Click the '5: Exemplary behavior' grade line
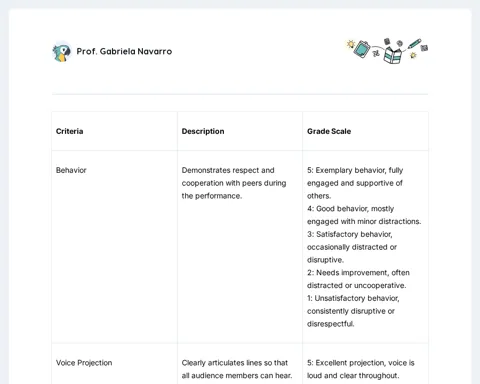The image size is (480, 384). (355, 183)
